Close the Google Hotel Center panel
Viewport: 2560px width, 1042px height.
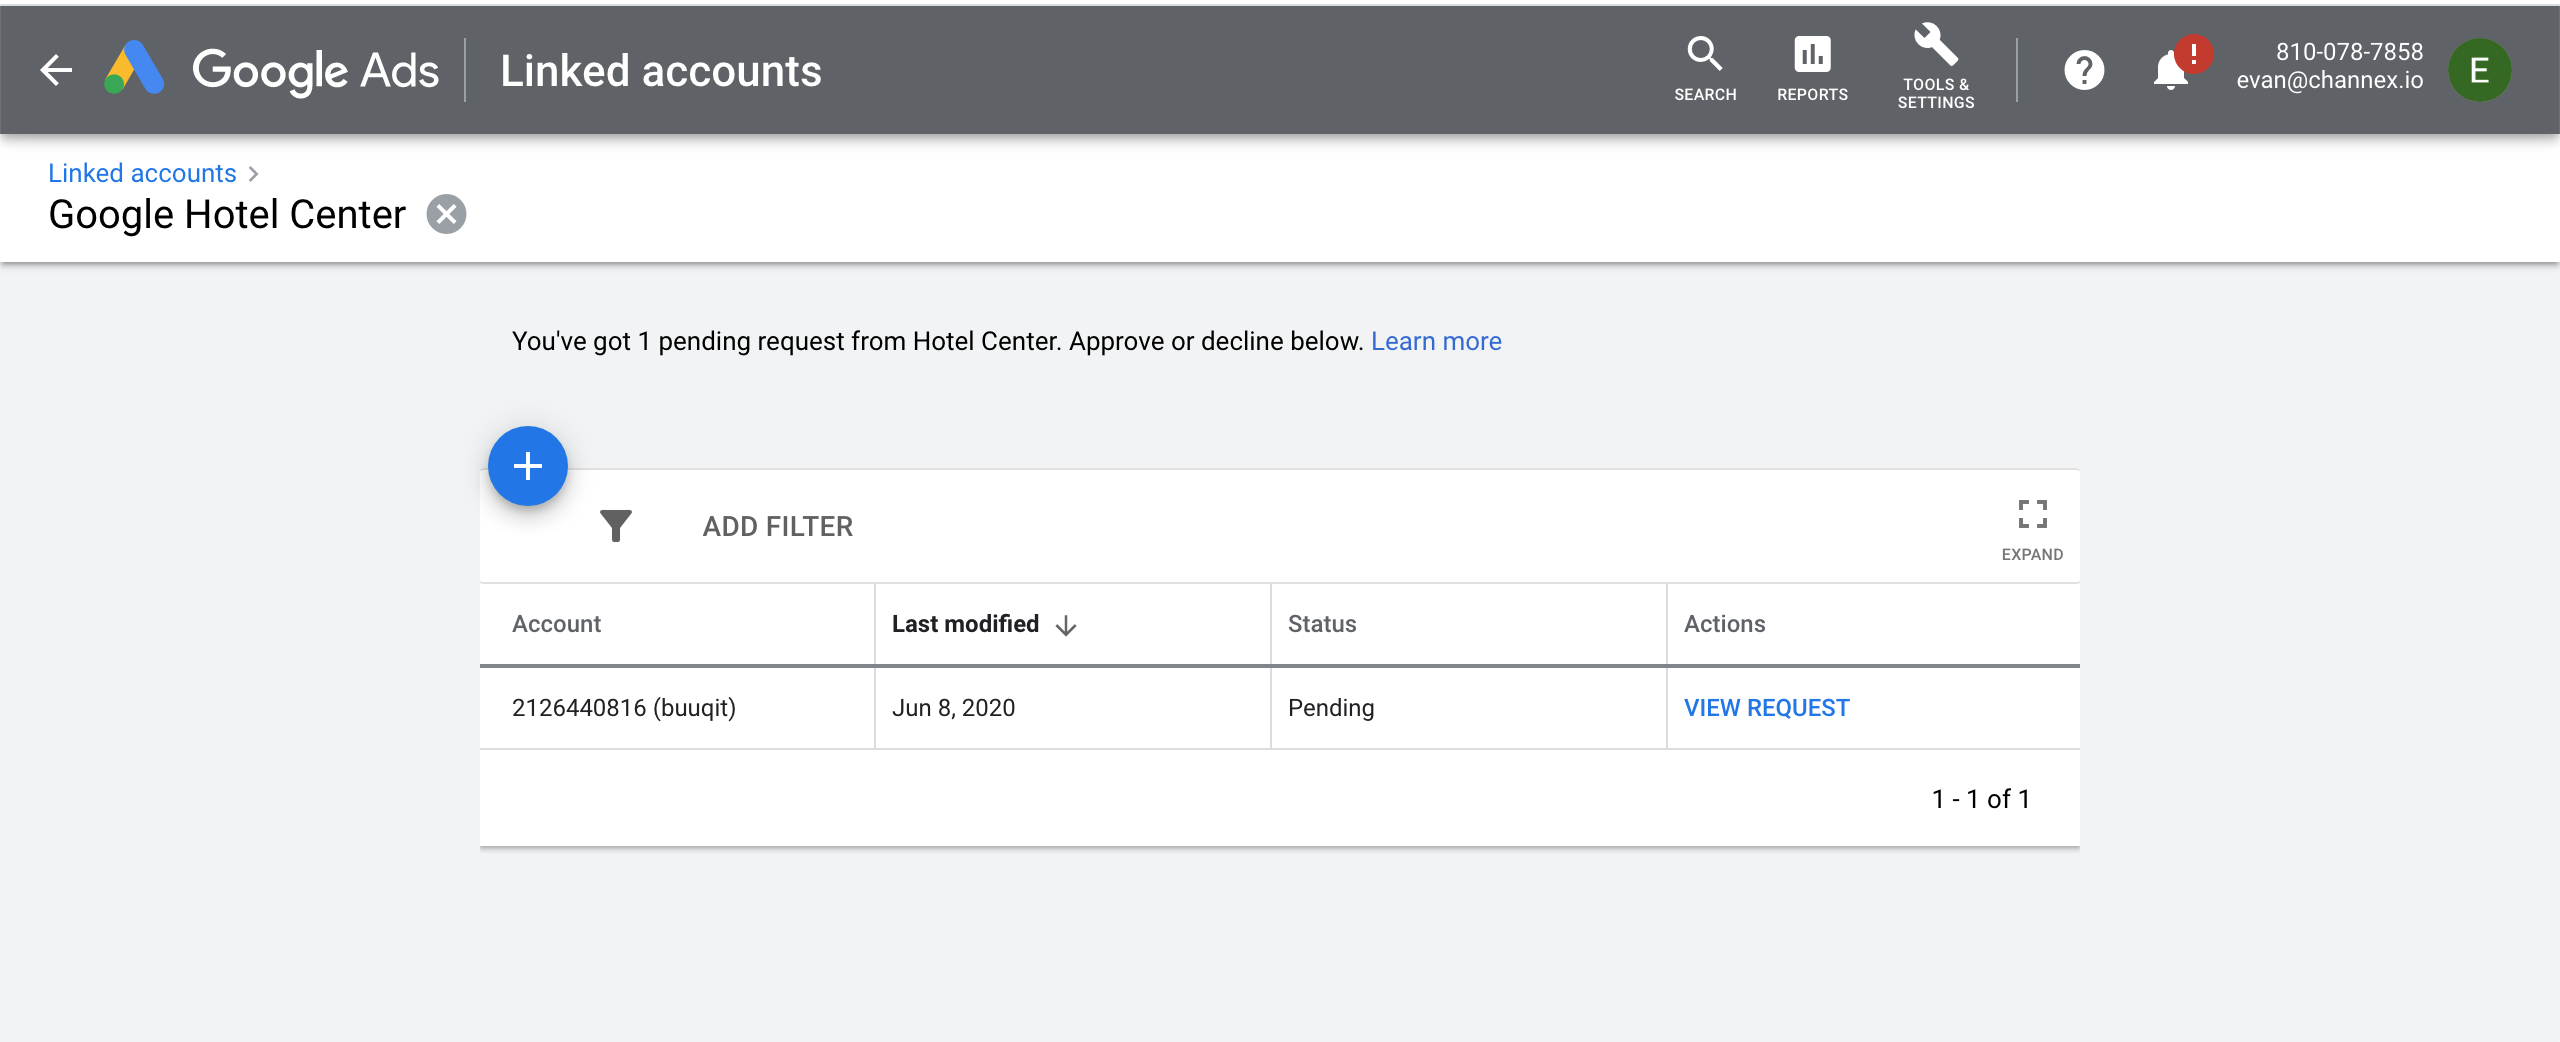click(446, 214)
